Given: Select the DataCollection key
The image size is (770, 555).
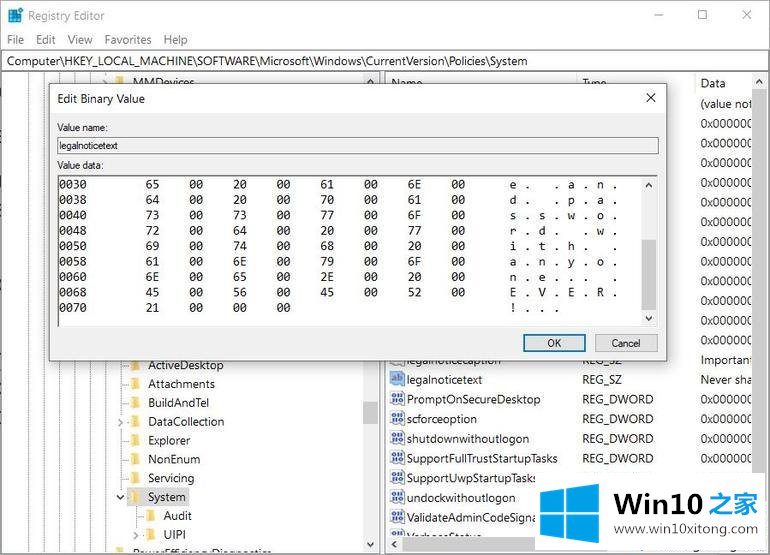Looking at the screenshot, I should [186, 422].
